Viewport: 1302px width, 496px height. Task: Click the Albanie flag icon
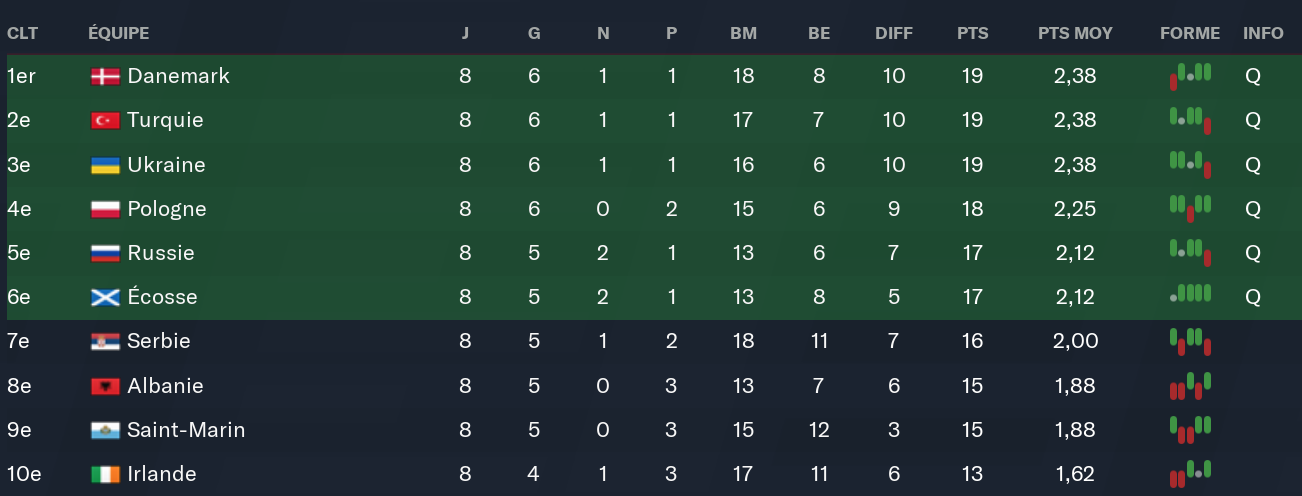pyautogui.click(x=105, y=386)
